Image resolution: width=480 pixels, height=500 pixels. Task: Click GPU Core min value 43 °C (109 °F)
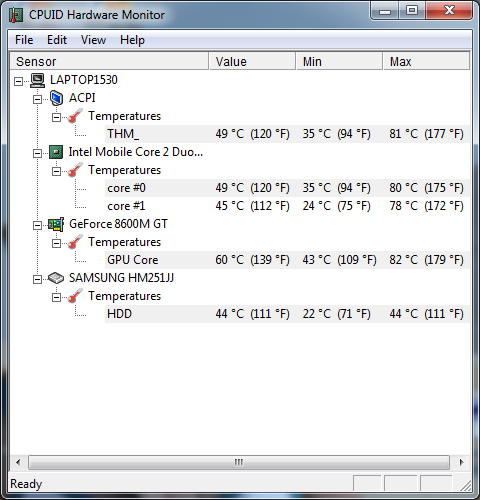click(339, 260)
